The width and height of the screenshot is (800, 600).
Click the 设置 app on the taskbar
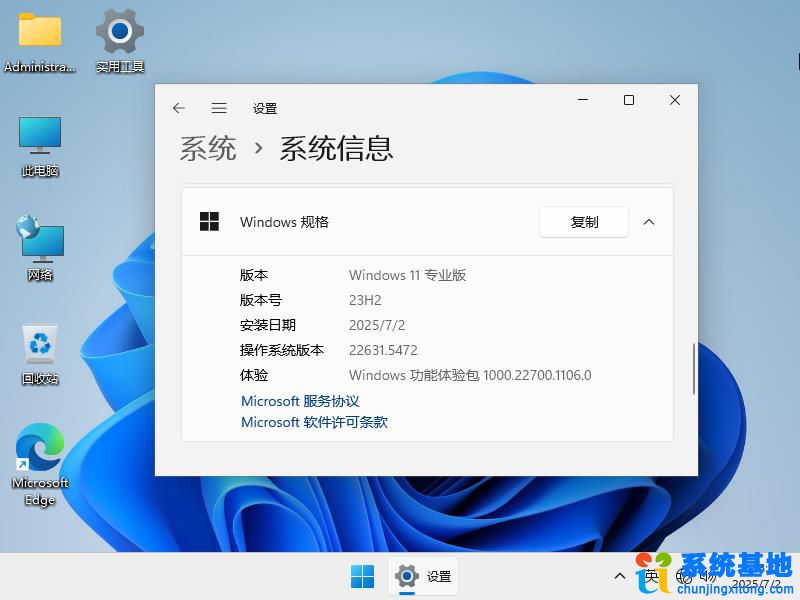423,577
